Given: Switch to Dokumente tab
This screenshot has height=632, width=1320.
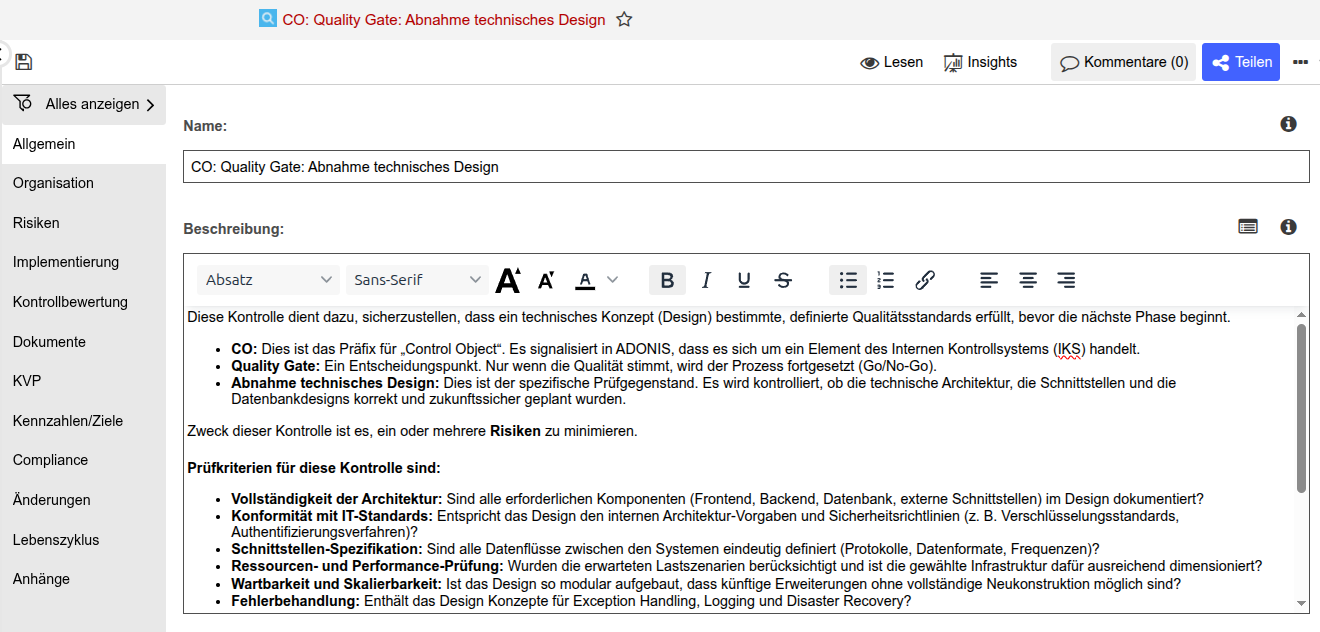Looking at the screenshot, I should 84,342.
